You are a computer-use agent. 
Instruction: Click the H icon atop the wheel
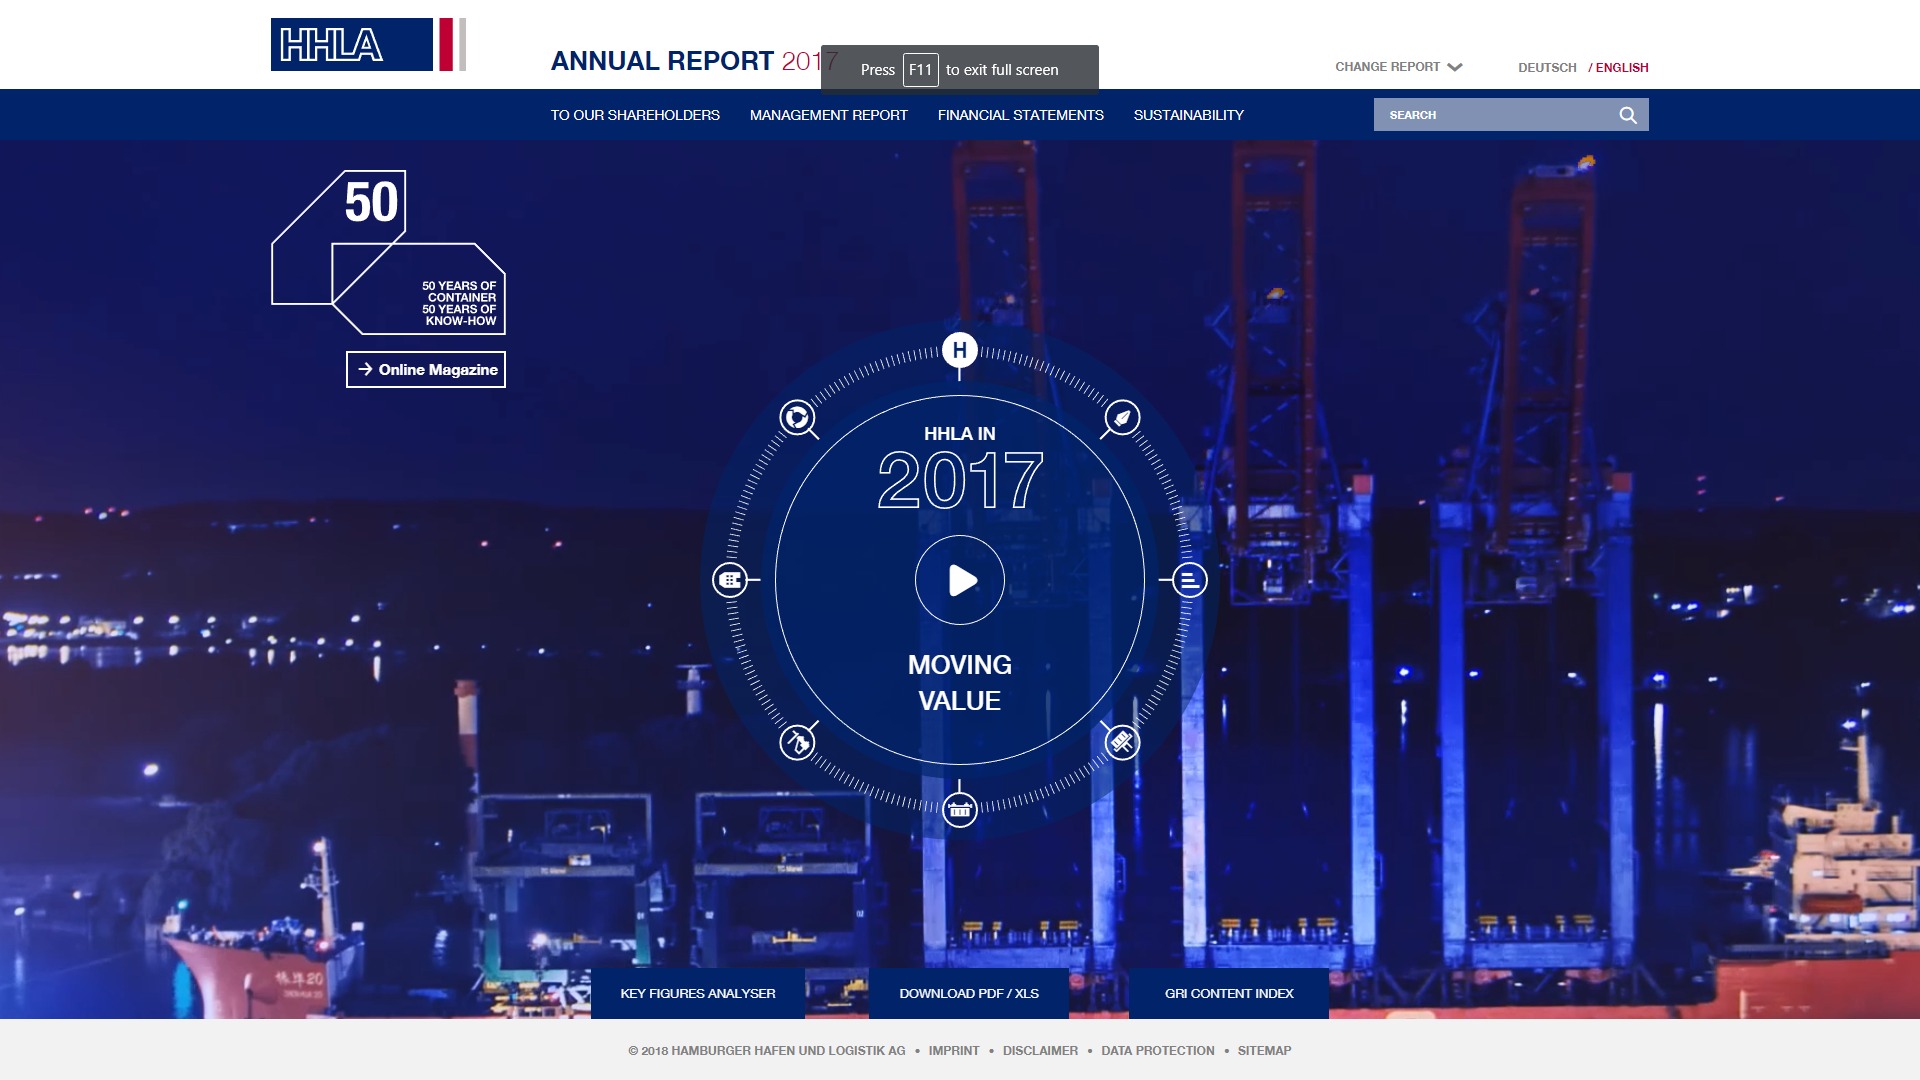pos(959,350)
